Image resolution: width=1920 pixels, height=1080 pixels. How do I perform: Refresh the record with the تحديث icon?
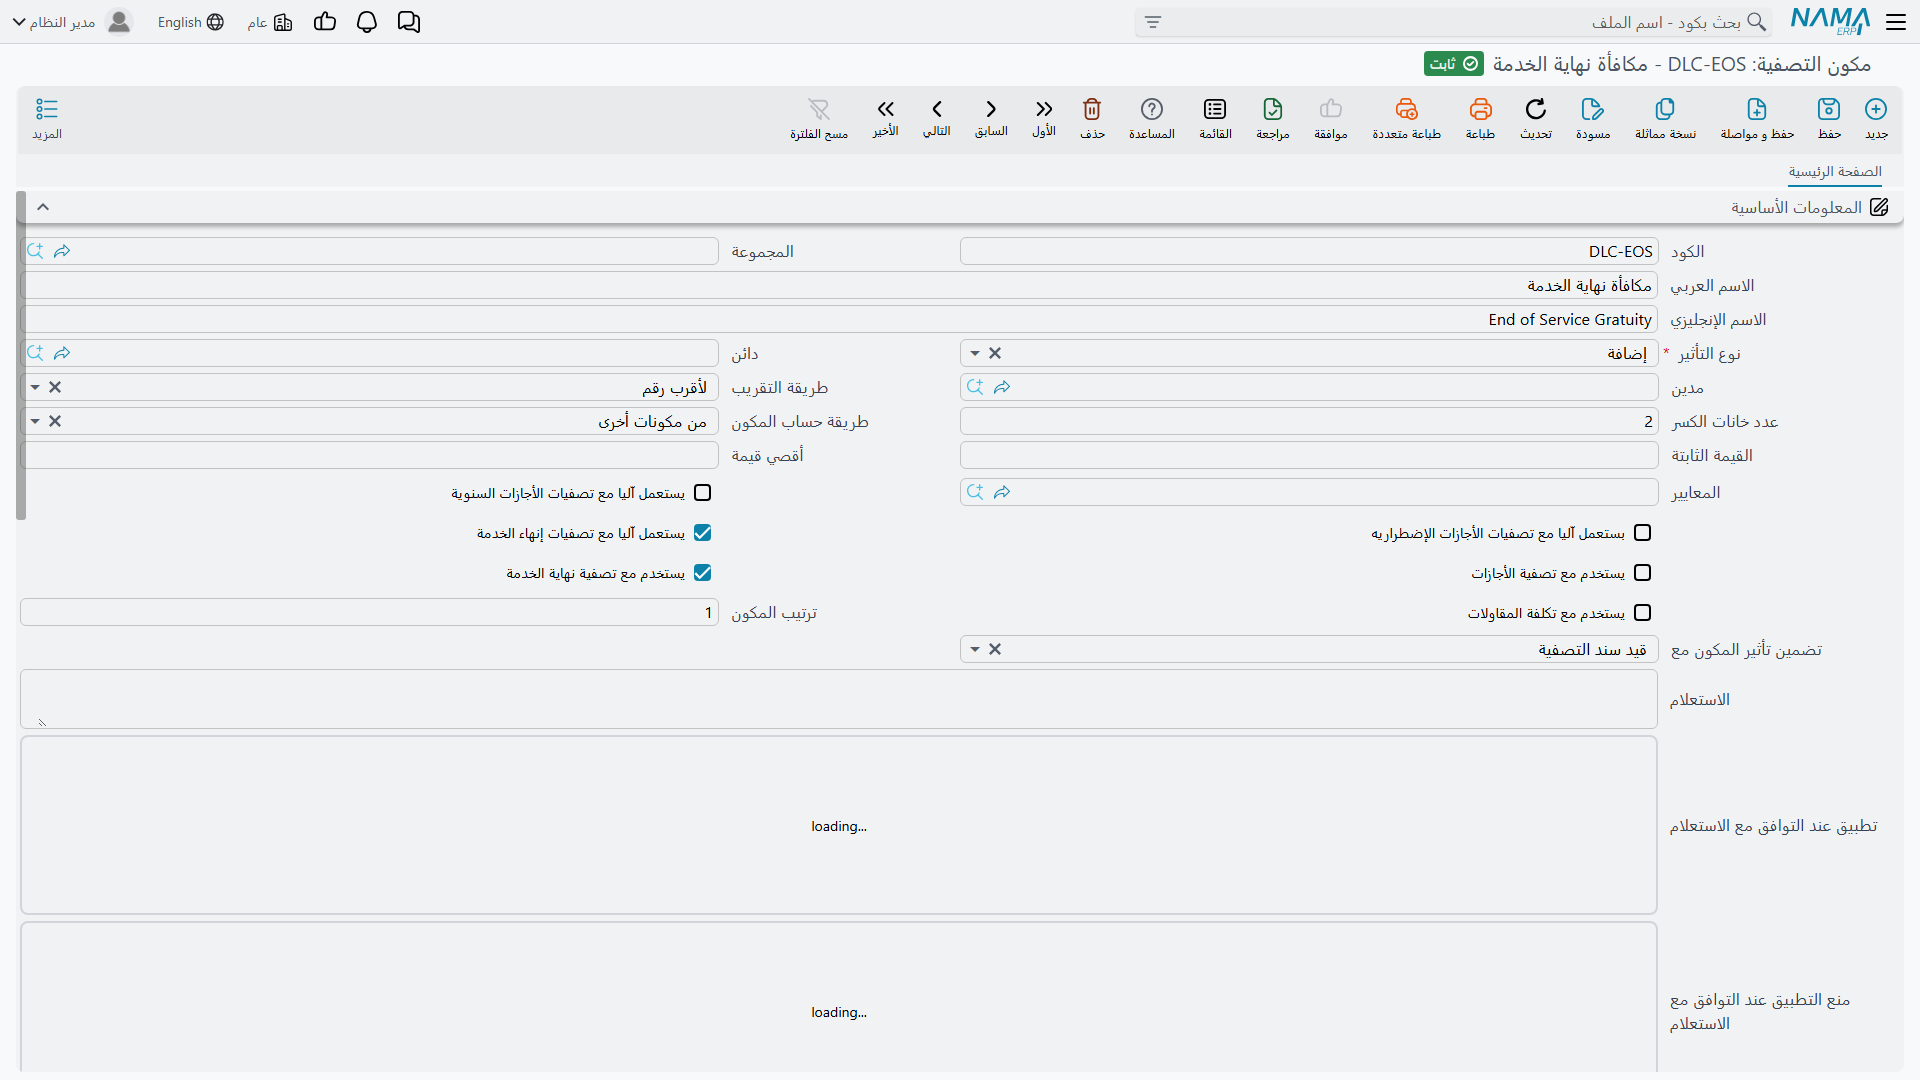pyautogui.click(x=1536, y=109)
